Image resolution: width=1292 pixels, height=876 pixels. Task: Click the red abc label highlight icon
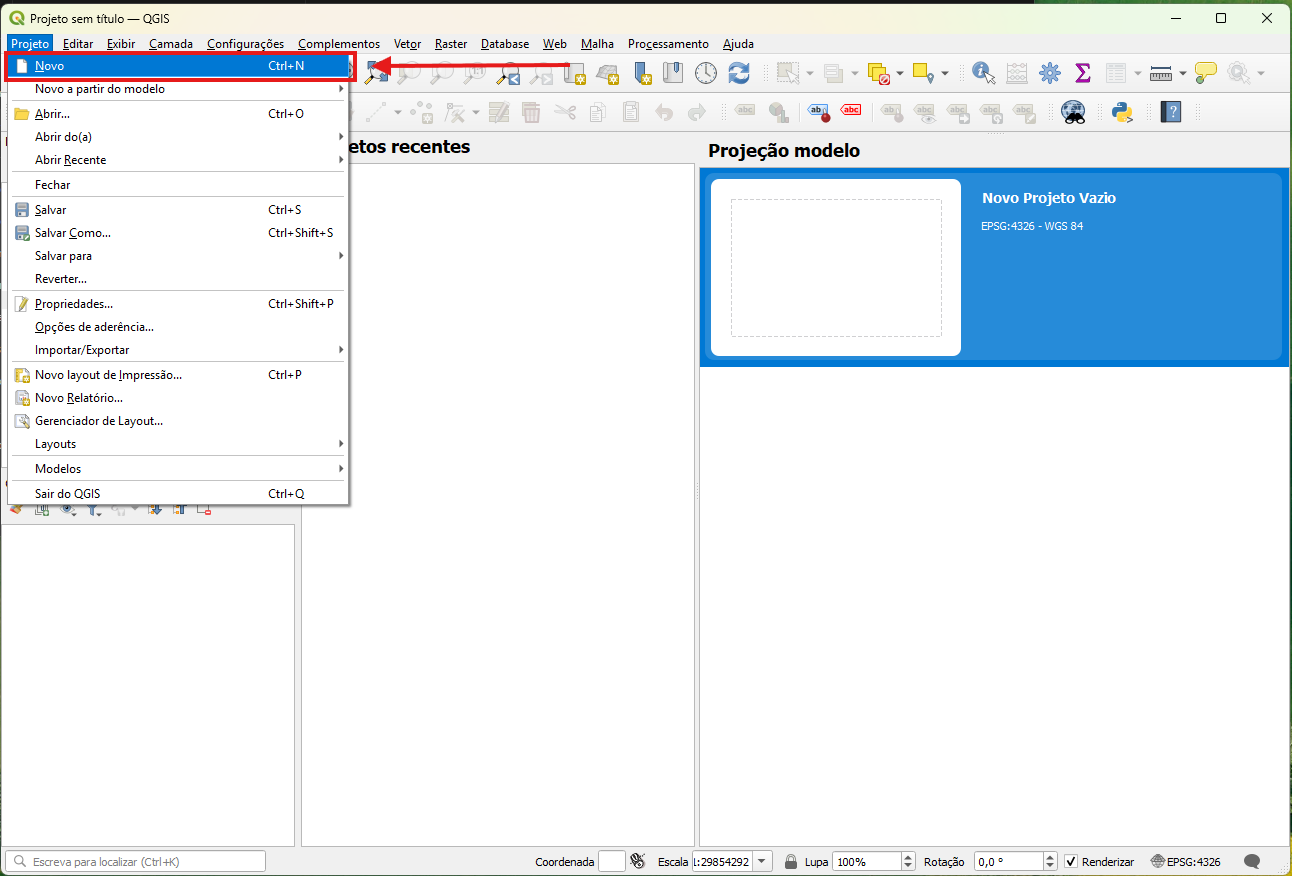(x=851, y=112)
